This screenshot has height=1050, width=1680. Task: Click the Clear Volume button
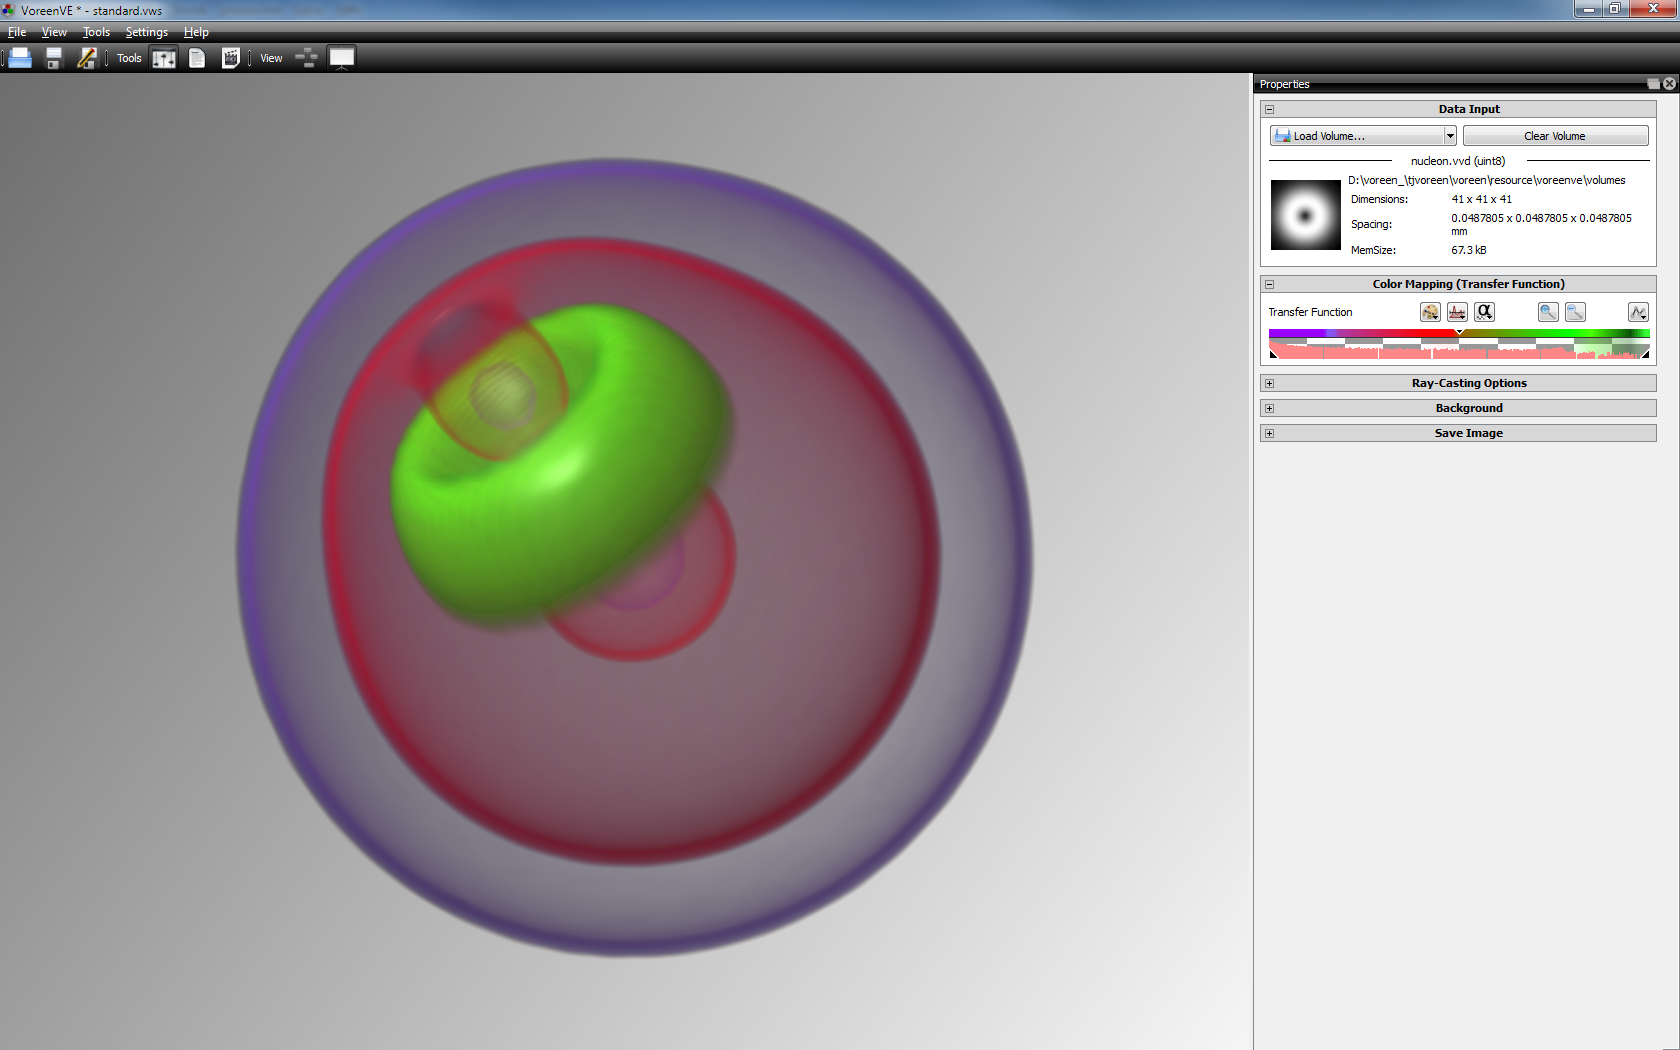tap(1555, 136)
